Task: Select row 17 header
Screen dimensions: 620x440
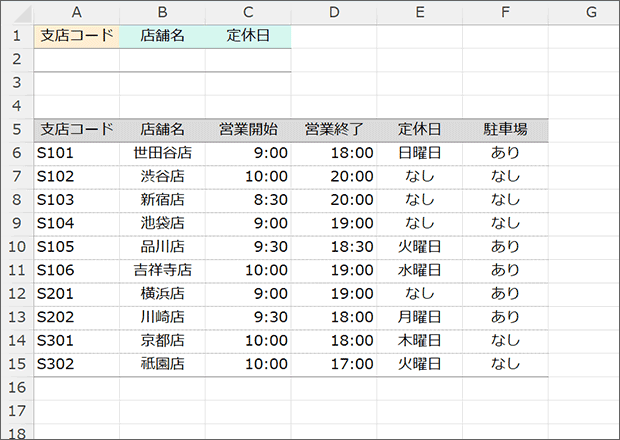Action: [x=16, y=409]
